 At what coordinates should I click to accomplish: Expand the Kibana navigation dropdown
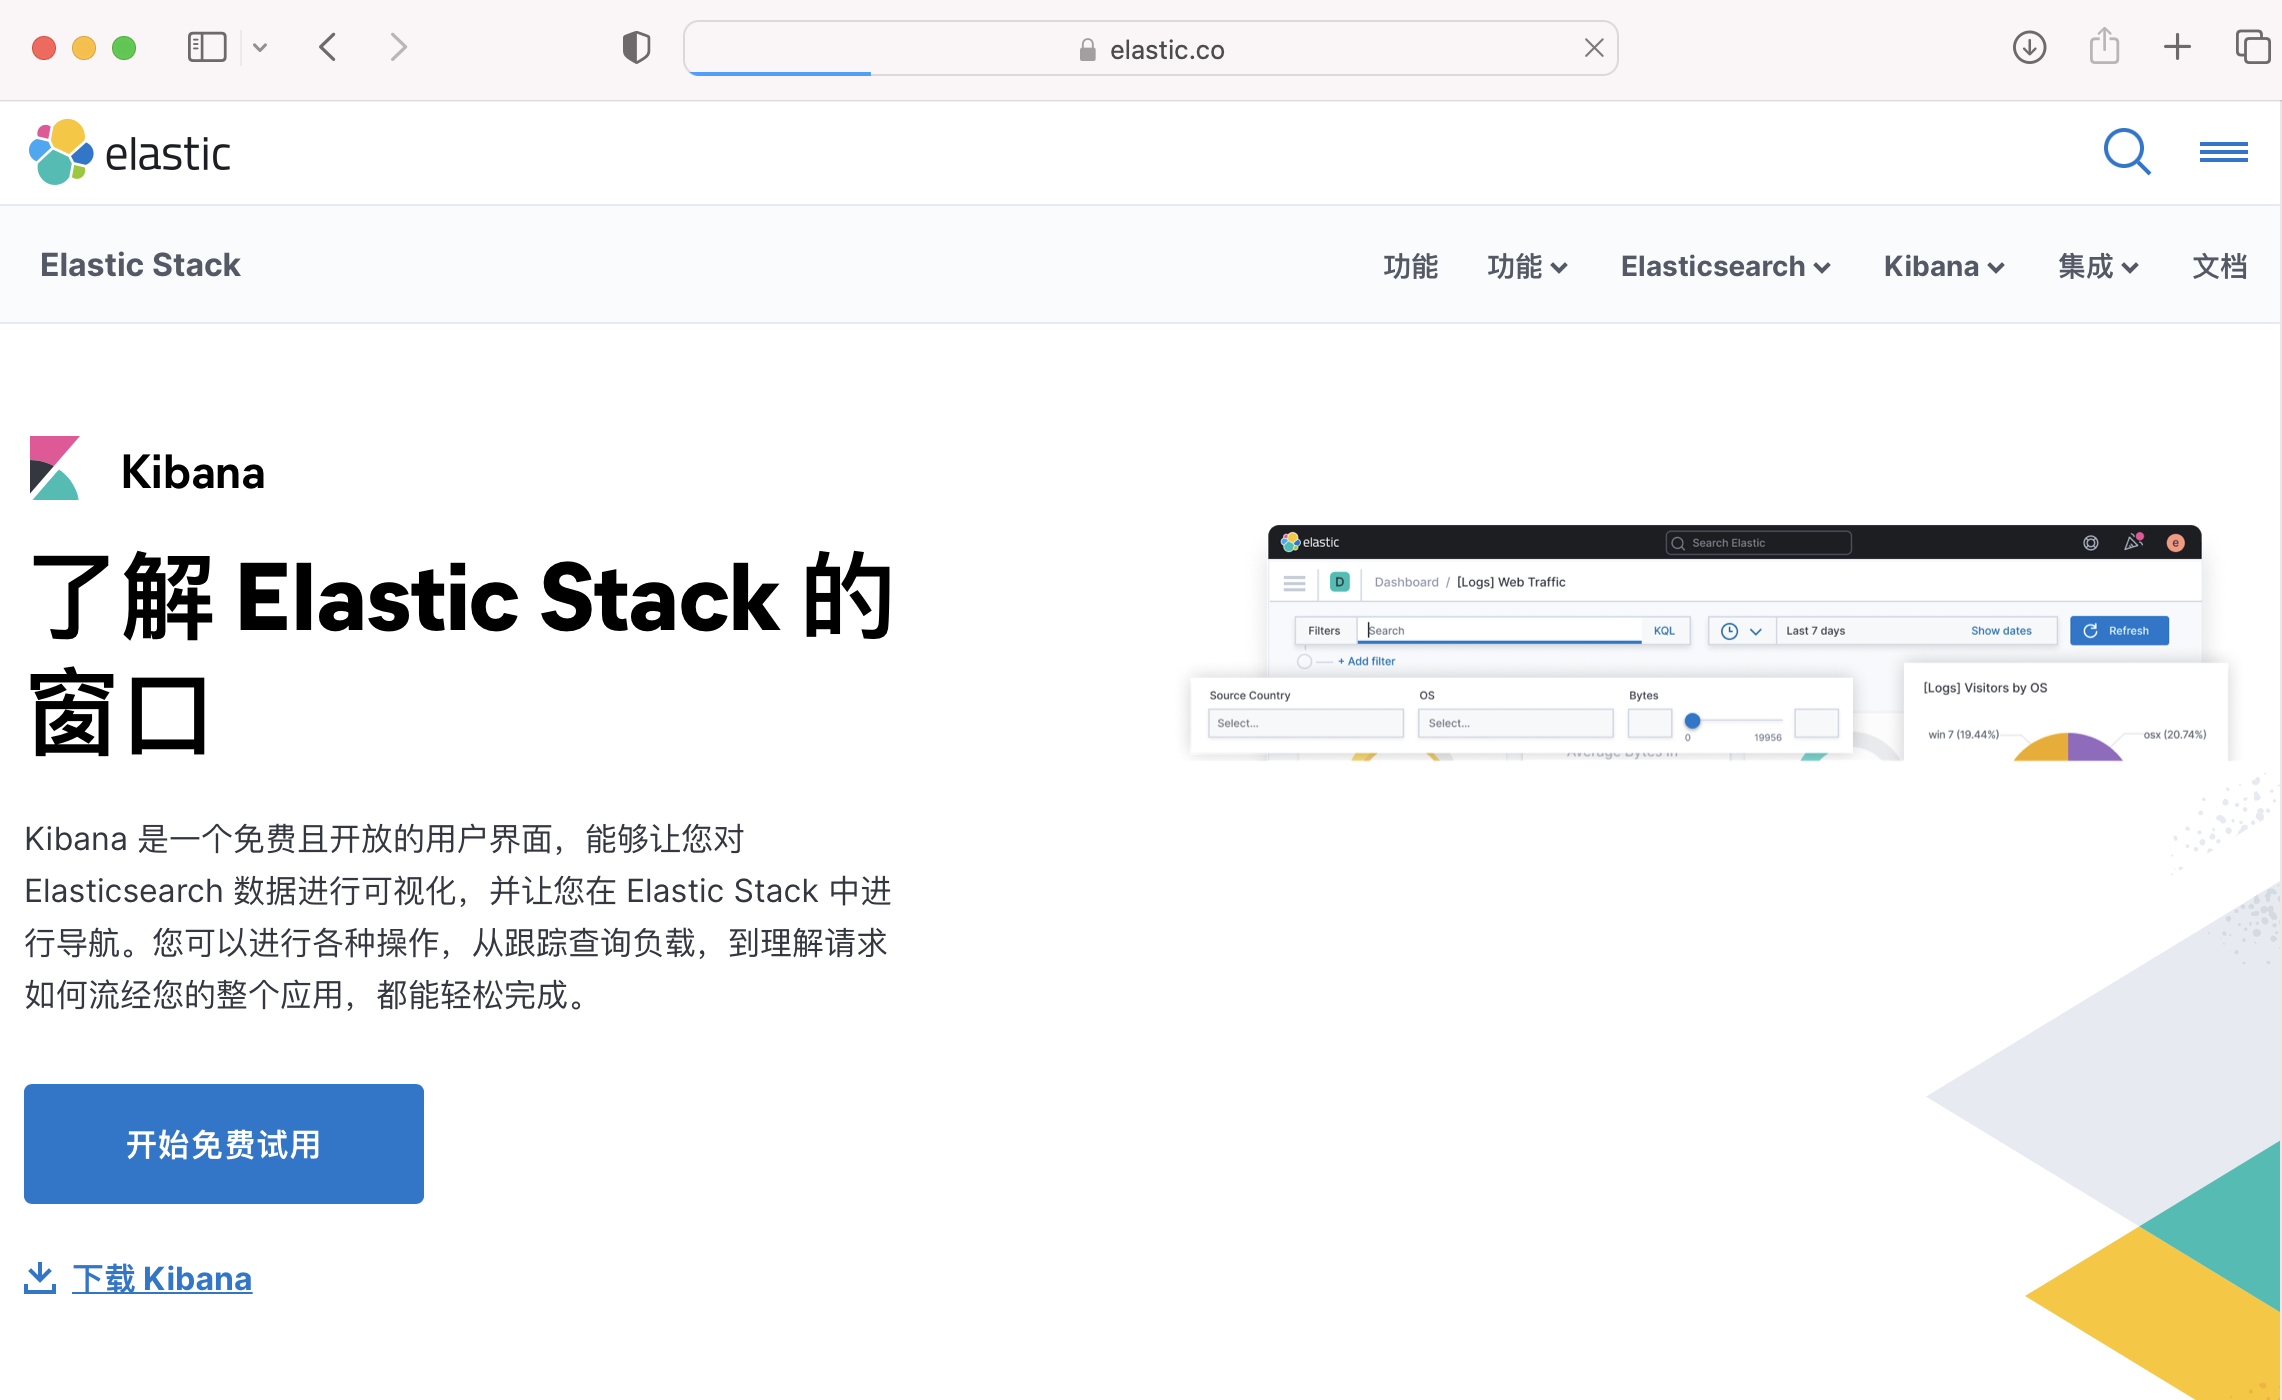point(1944,266)
